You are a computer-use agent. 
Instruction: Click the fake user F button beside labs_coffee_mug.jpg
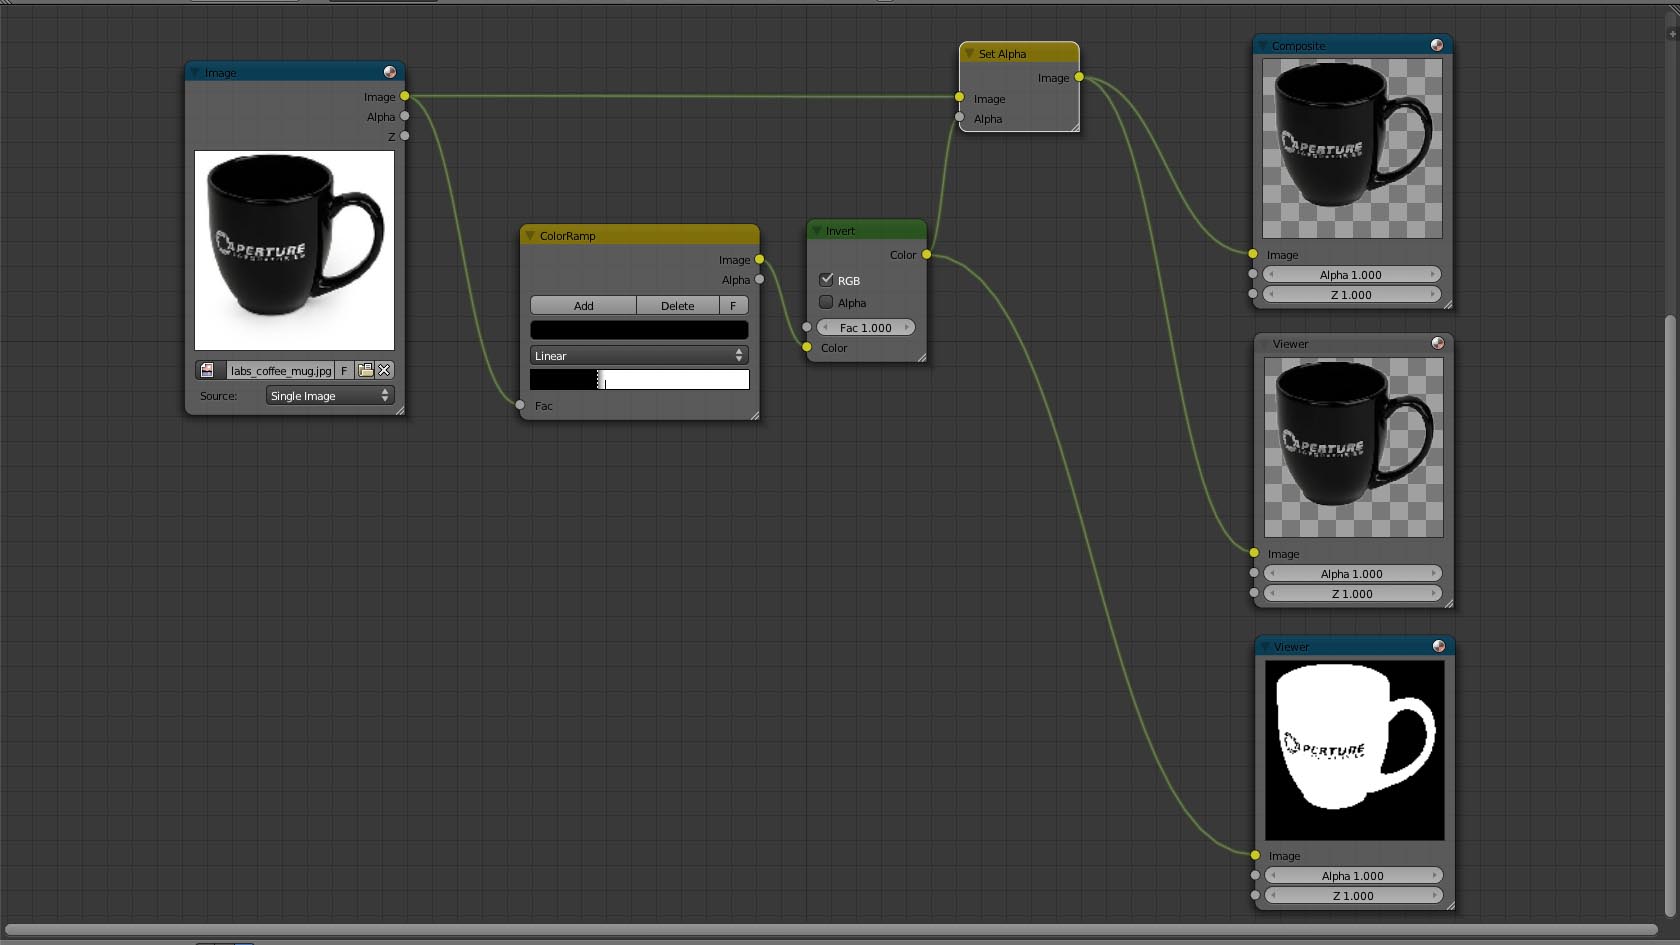coord(344,370)
